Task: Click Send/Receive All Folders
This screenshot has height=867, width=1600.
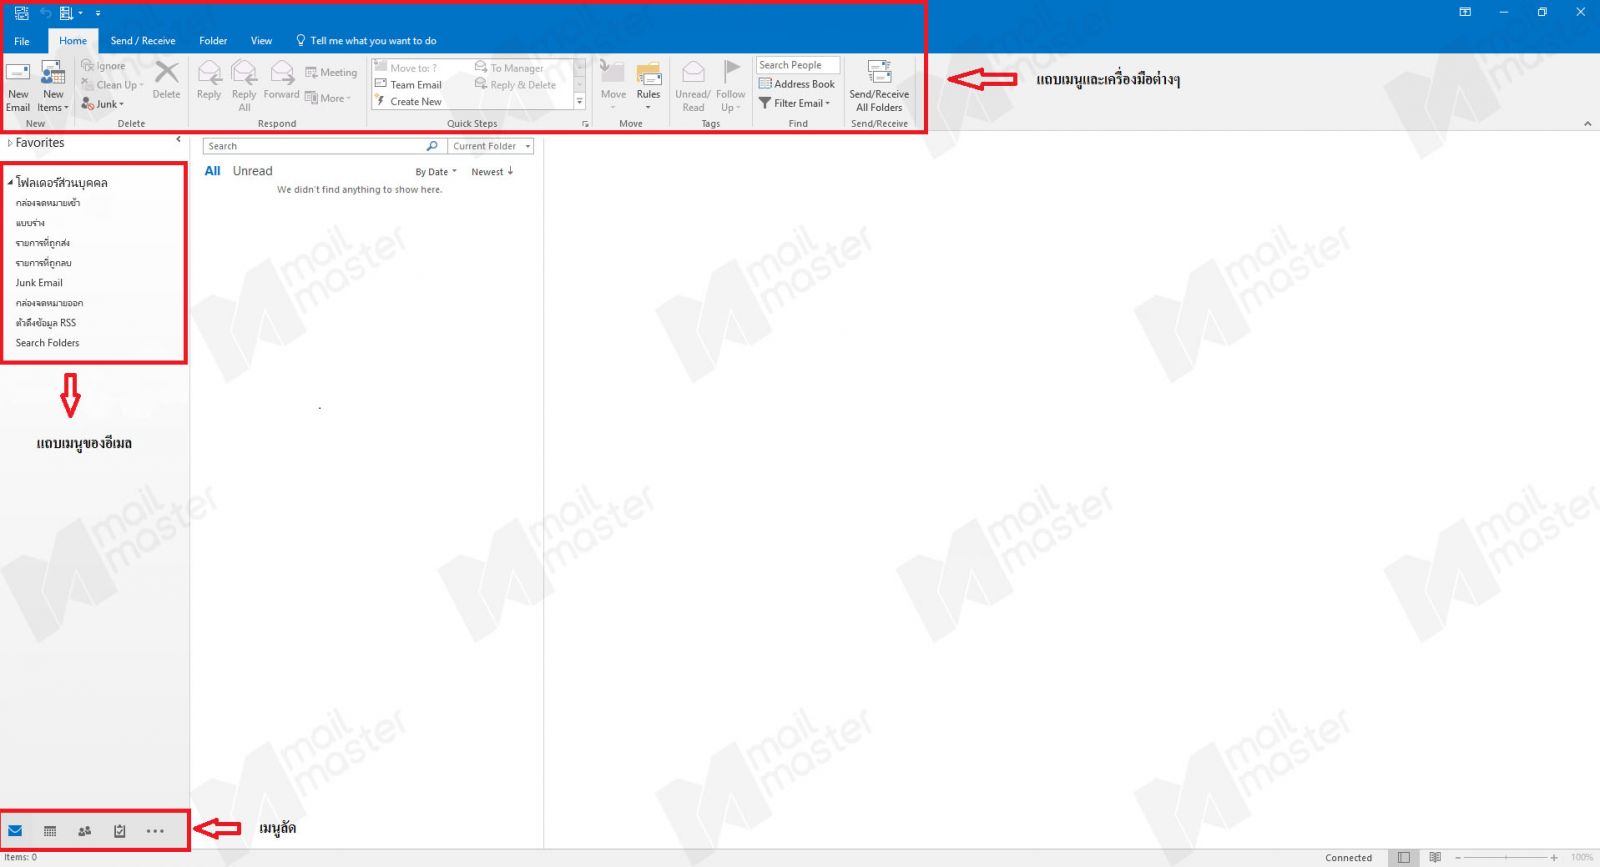Action: [879, 86]
